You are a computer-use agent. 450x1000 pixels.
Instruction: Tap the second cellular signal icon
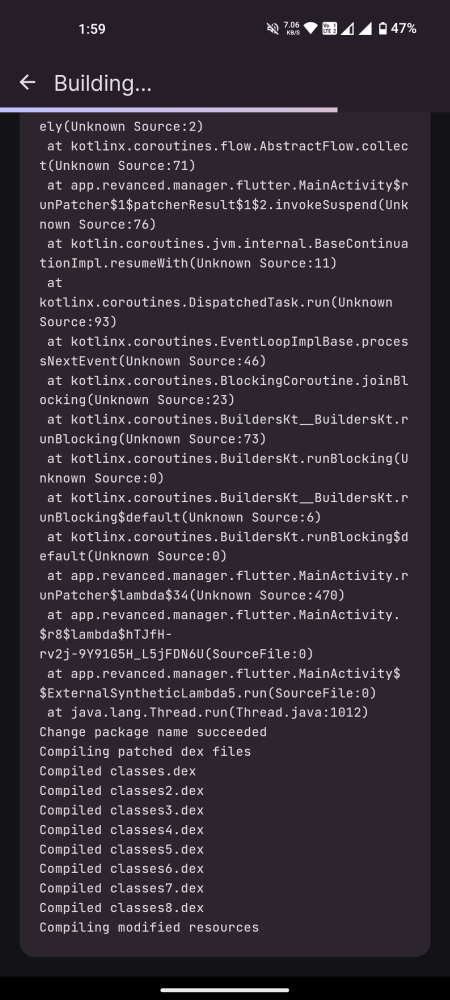365,29
